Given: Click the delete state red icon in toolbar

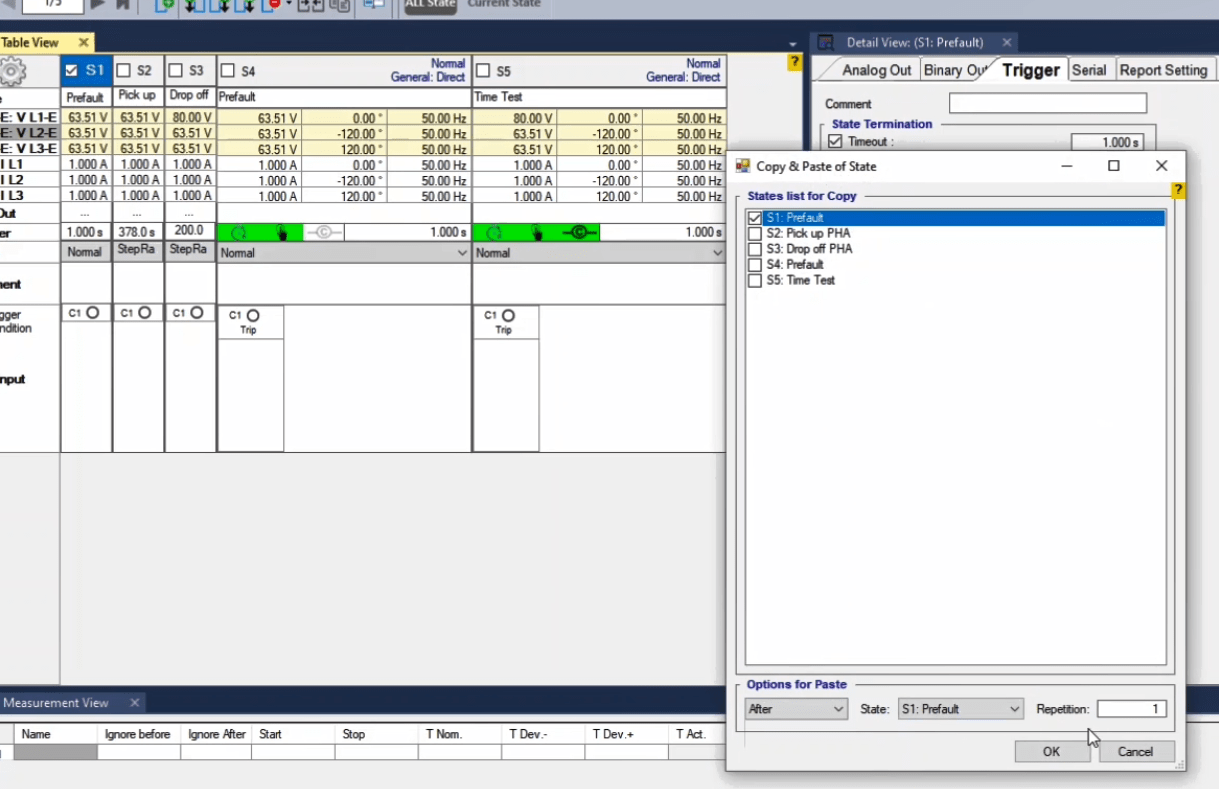Looking at the screenshot, I should [x=273, y=5].
